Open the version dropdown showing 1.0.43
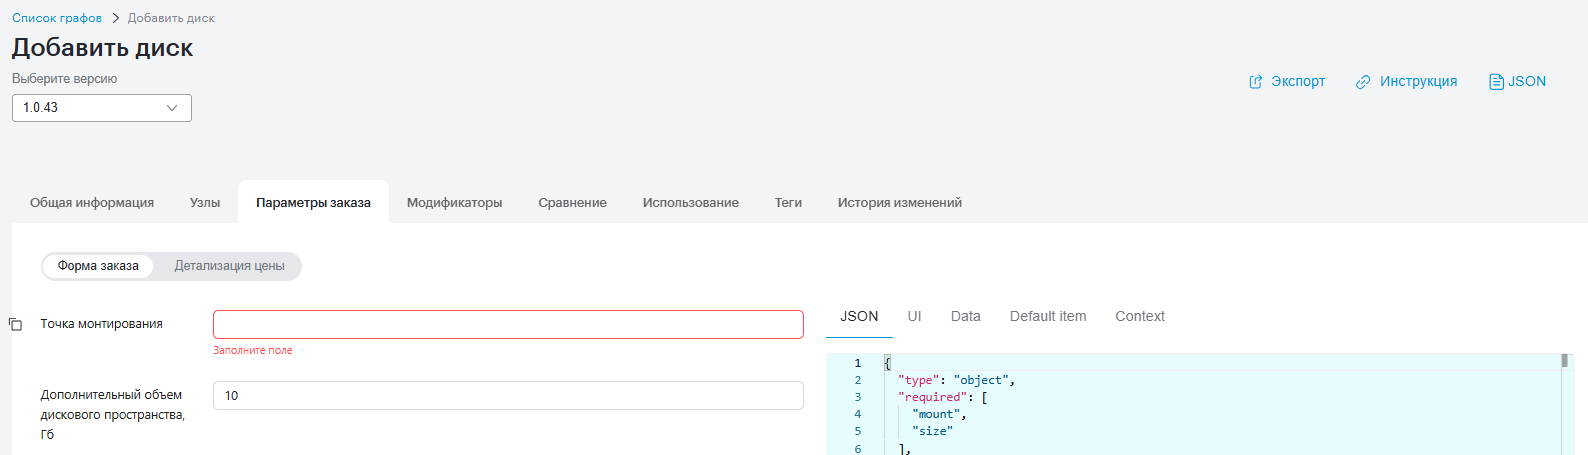1588x455 pixels. 102,108
